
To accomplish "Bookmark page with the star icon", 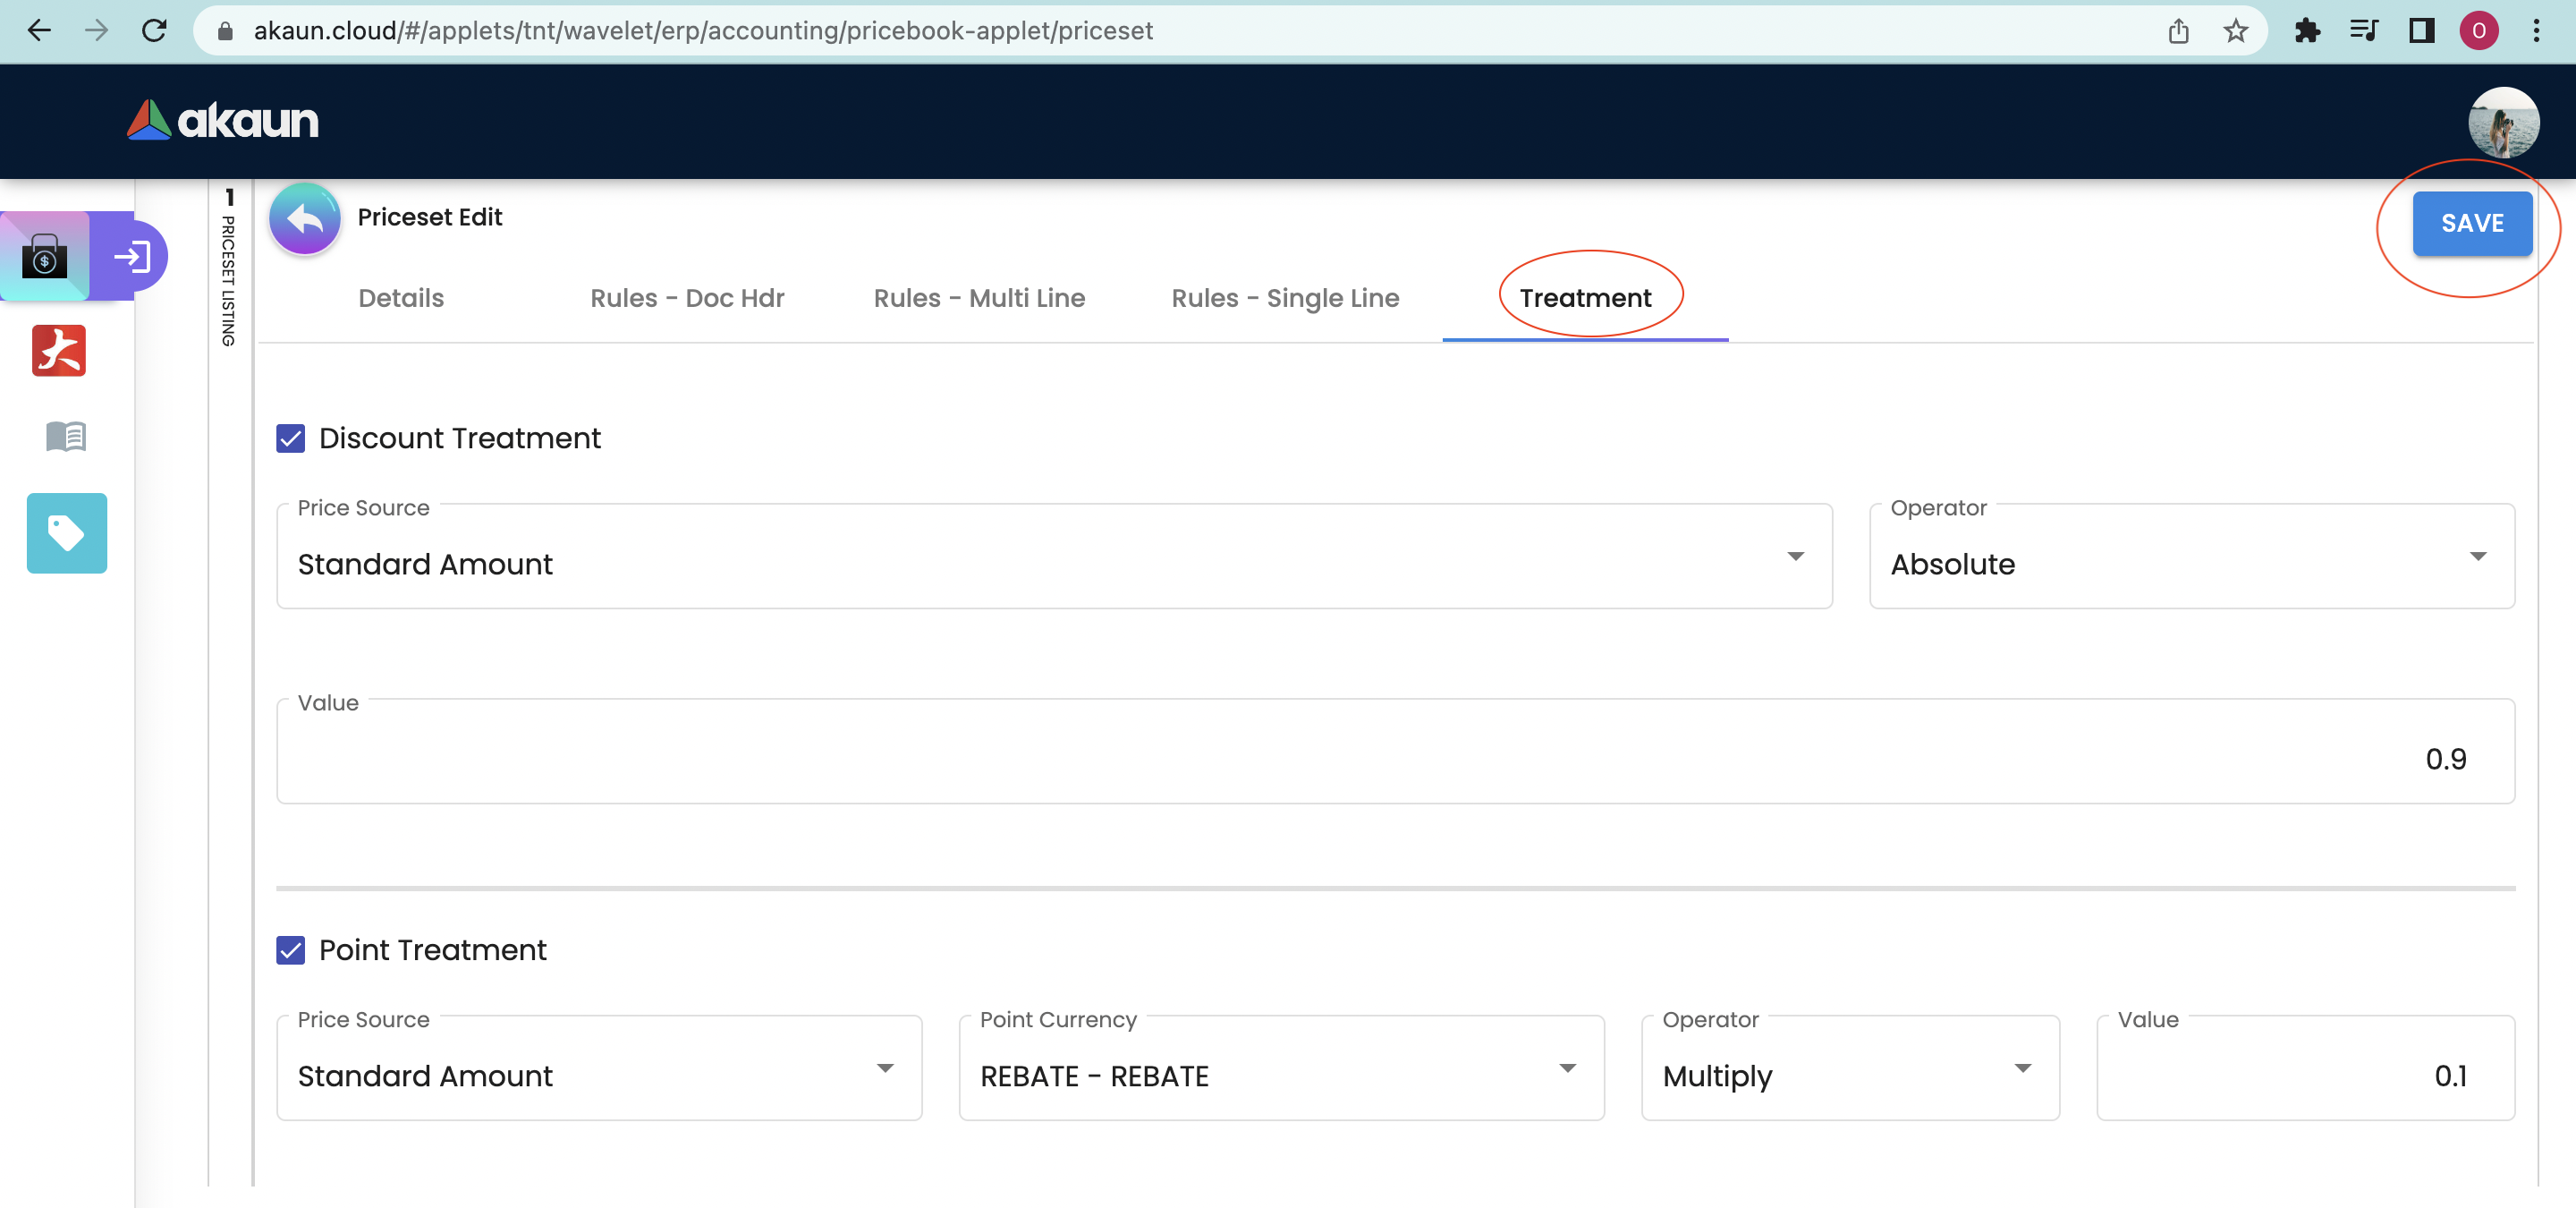I will point(2235,31).
